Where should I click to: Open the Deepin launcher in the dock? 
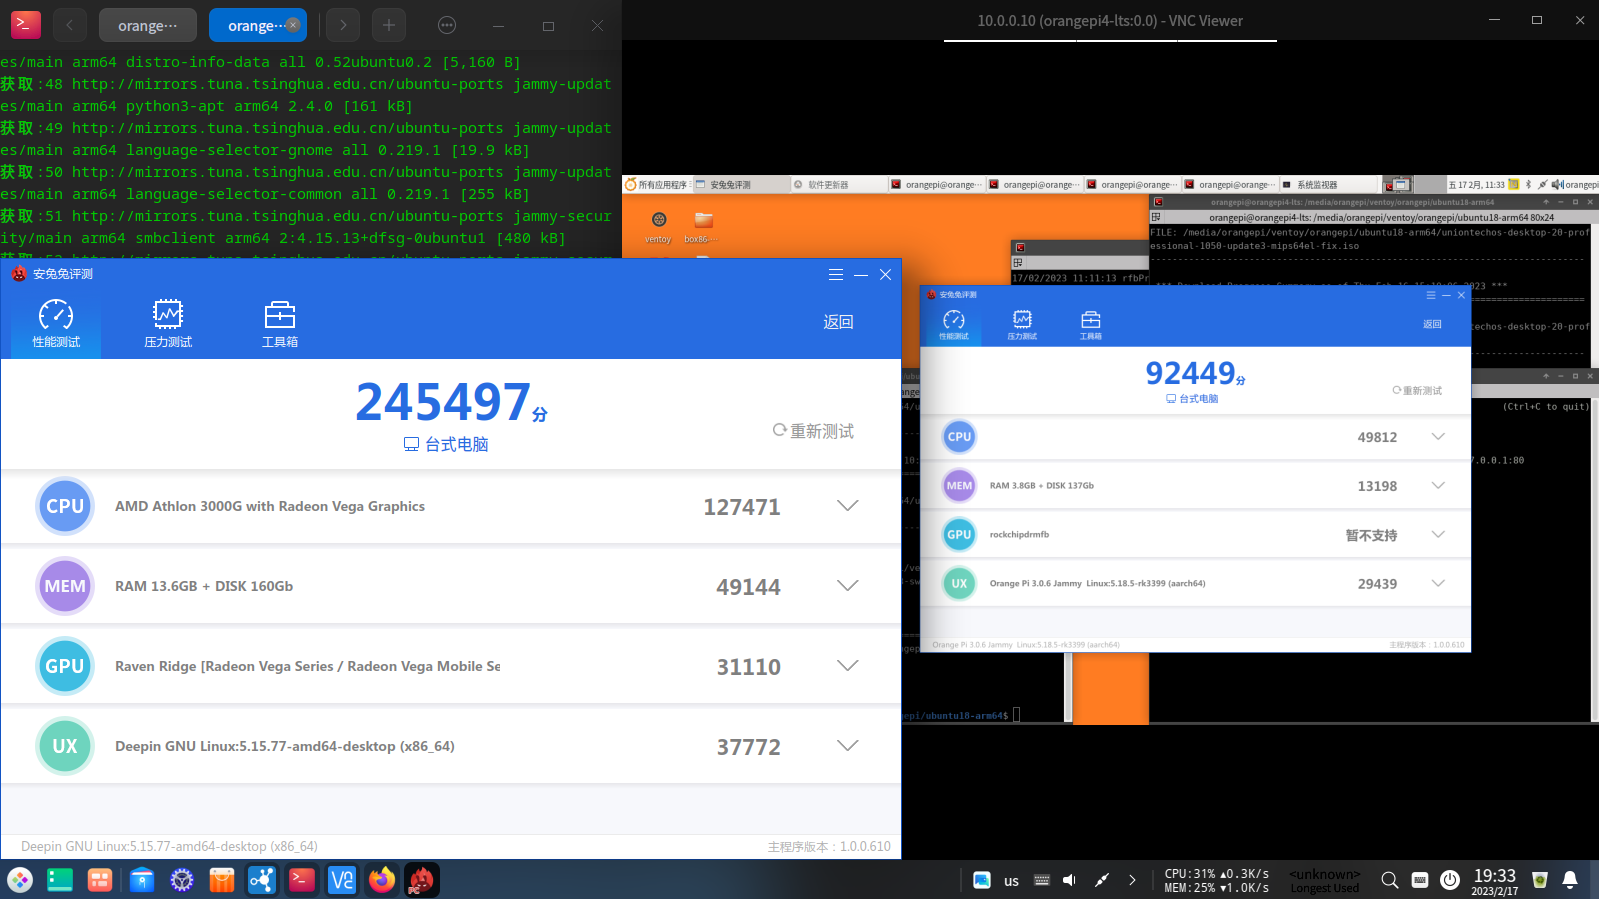coord(20,880)
